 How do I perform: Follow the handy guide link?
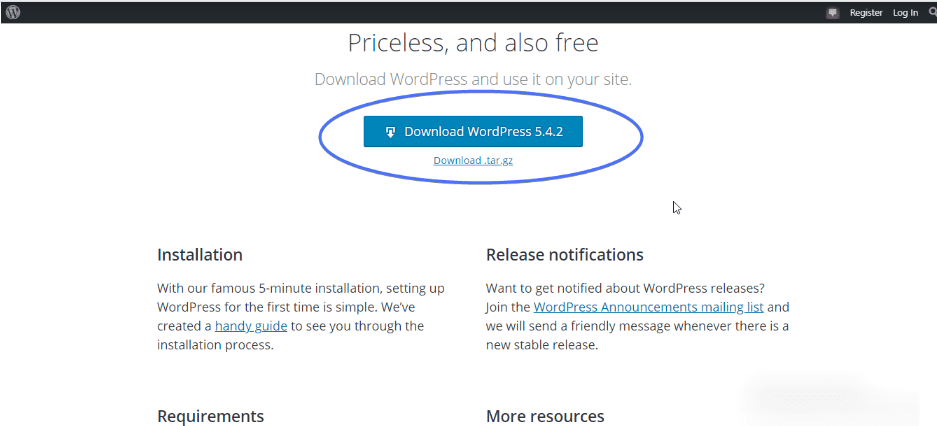point(251,326)
